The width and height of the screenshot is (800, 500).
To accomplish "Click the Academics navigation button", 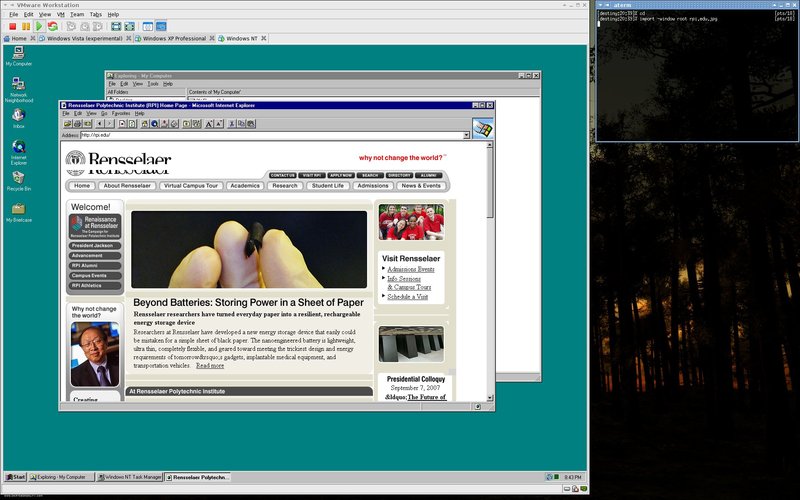I will (245, 186).
